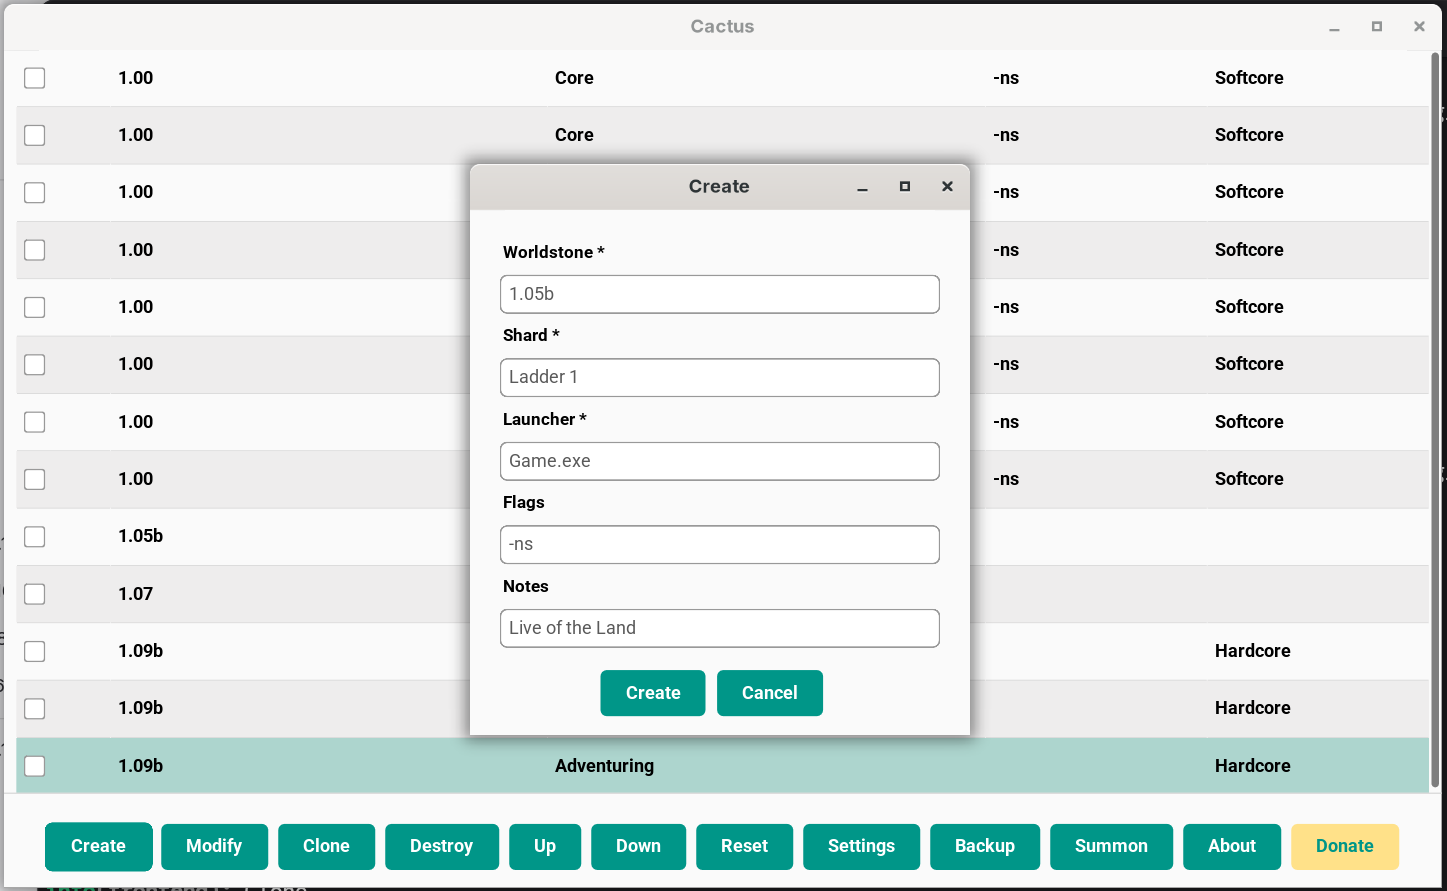Screen dimensions: 1447x891
Task: Click the Destroy button
Action: pos(441,846)
